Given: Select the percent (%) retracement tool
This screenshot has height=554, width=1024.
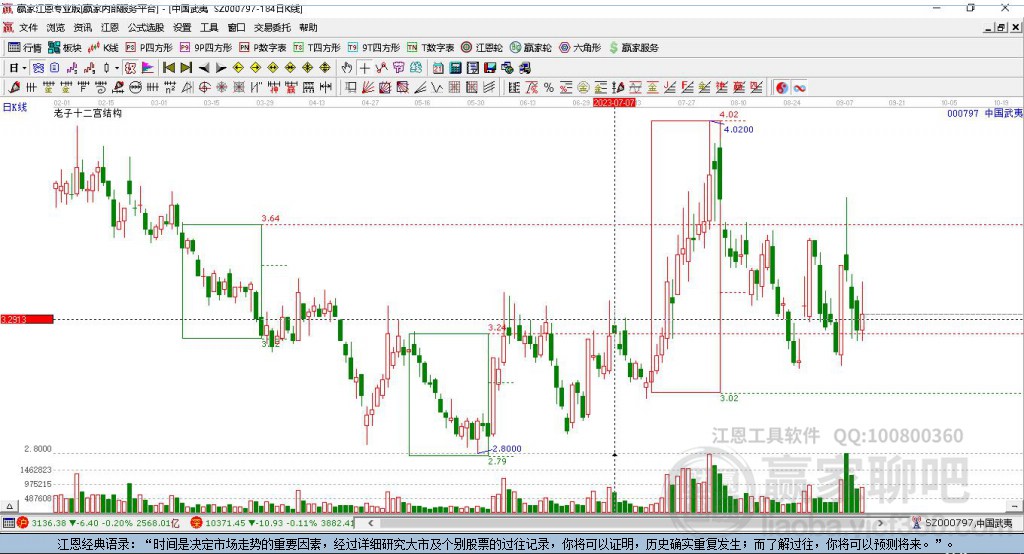Looking at the screenshot, I should point(549,87).
